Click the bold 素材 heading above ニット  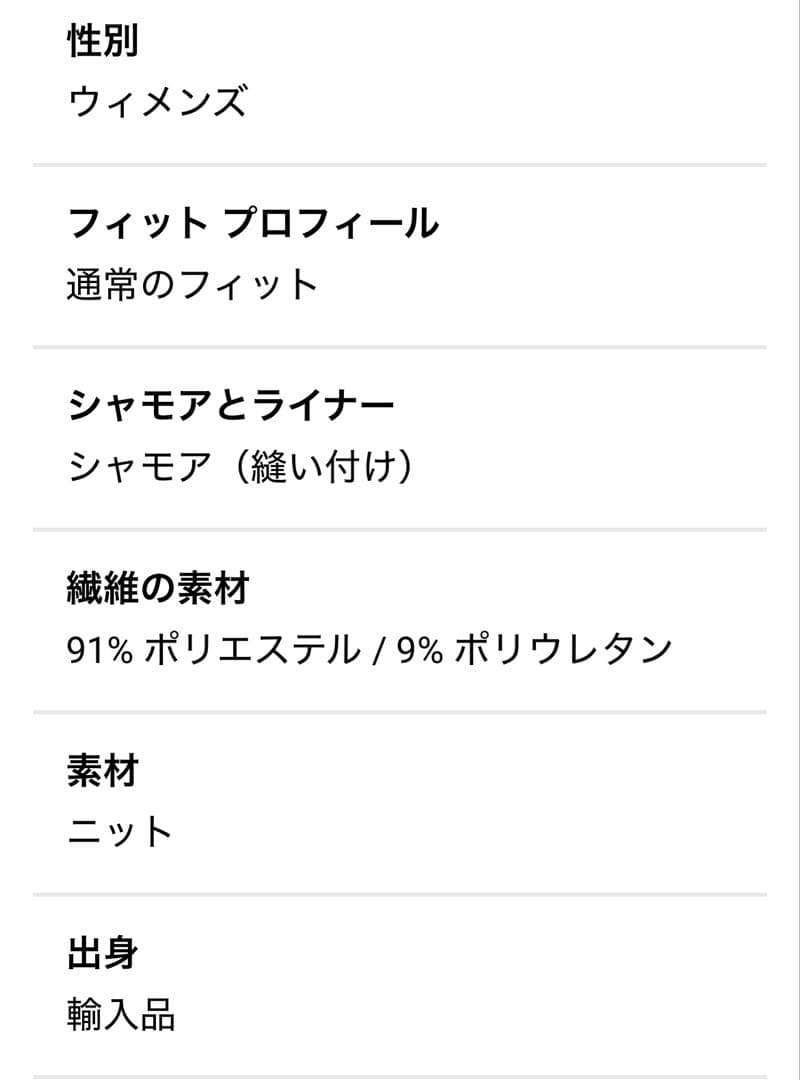pyautogui.click(x=102, y=771)
